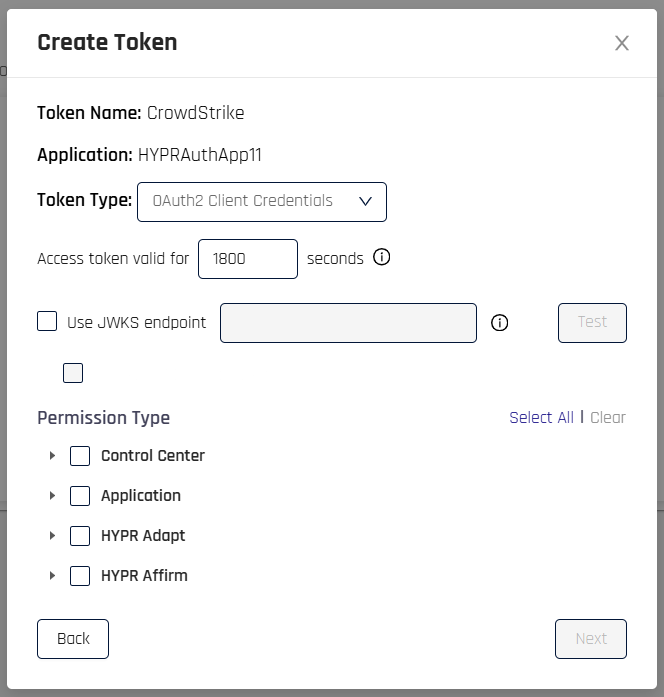This screenshot has height=697, width=664.
Task: Close the Create Token dialog
Action: 621,43
